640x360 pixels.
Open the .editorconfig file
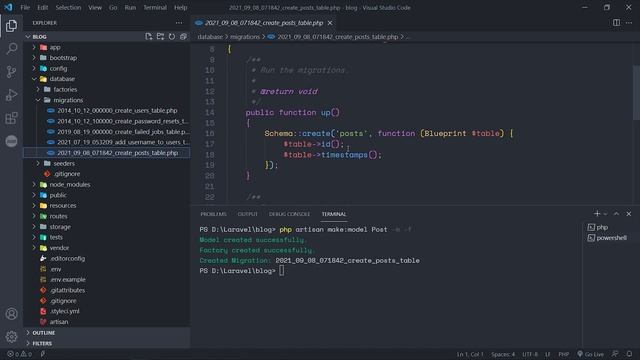point(107,258)
